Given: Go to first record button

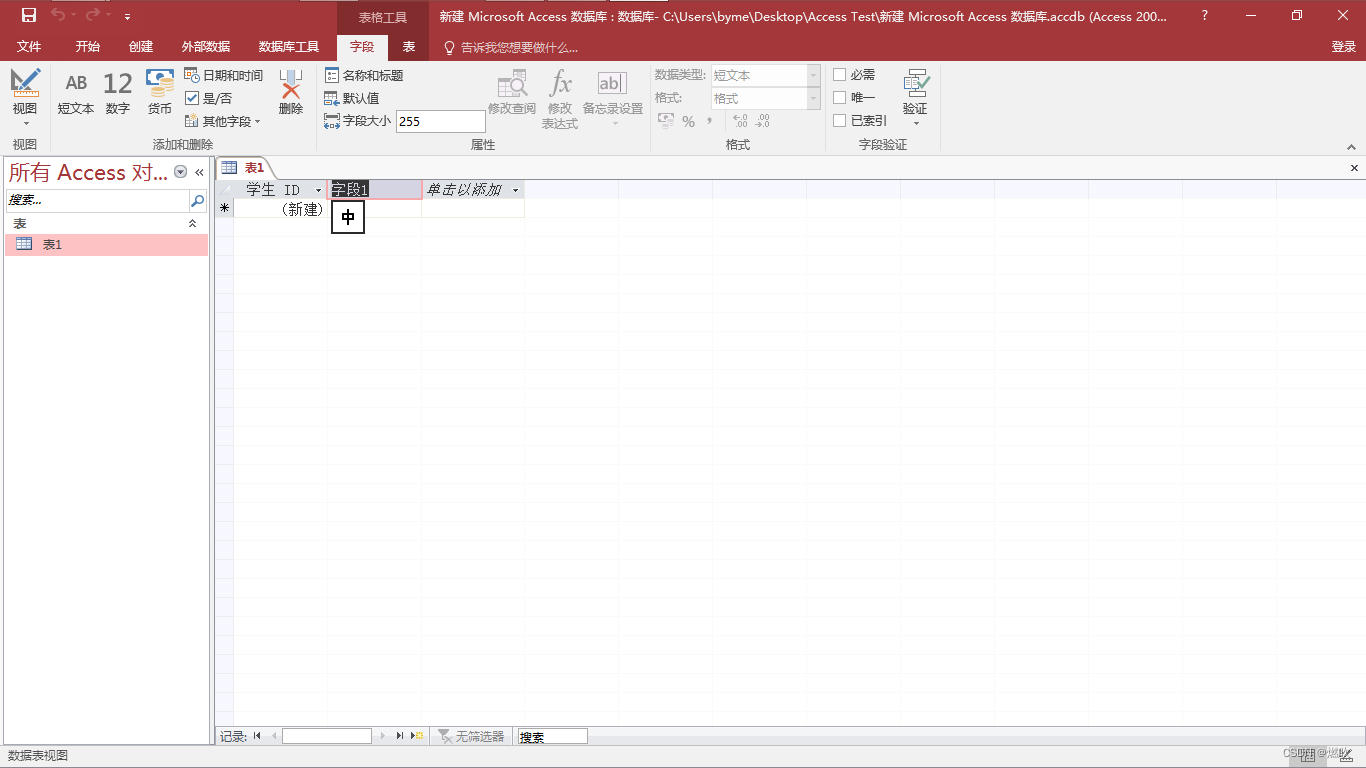Looking at the screenshot, I should [x=257, y=736].
